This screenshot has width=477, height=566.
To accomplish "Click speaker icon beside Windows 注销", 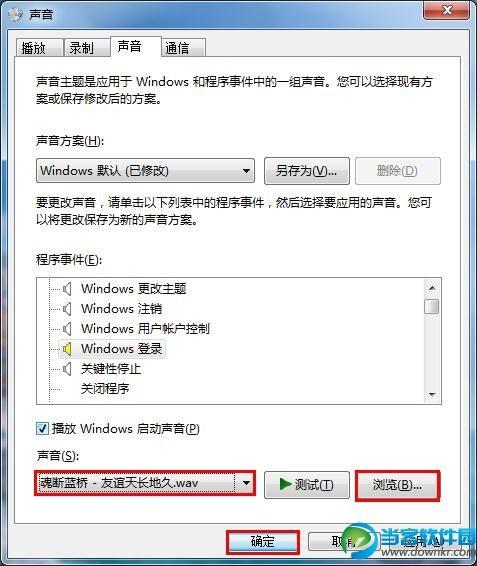I will (x=67, y=309).
